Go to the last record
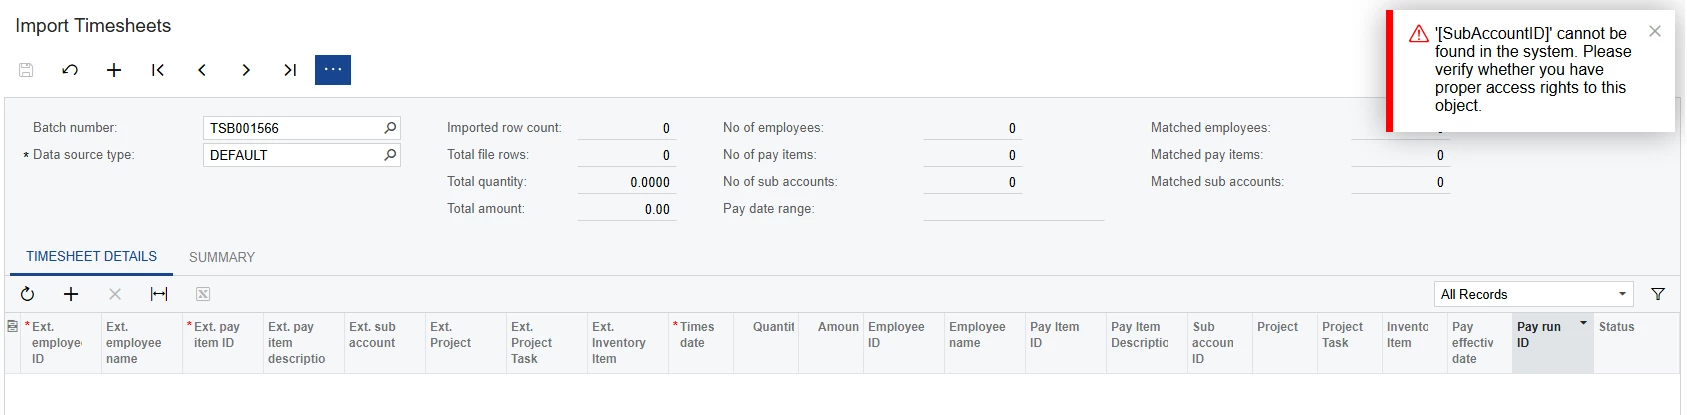This screenshot has height=415, width=1687. tap(290, 70)
